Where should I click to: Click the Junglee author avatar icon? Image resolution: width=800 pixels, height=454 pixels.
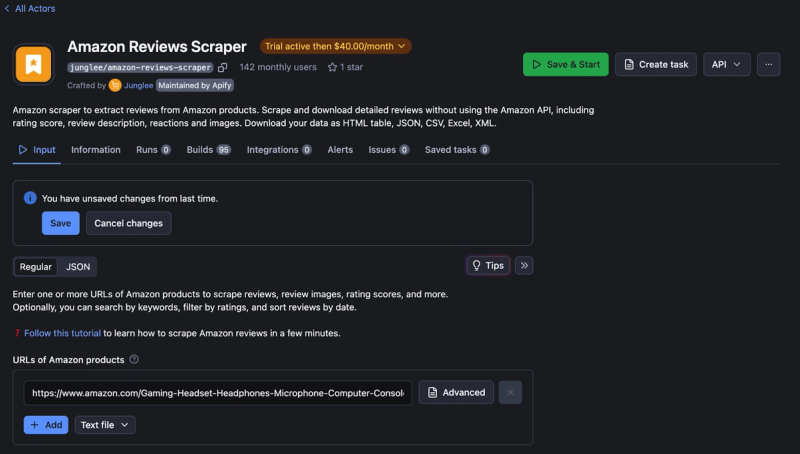coord(115,85)
